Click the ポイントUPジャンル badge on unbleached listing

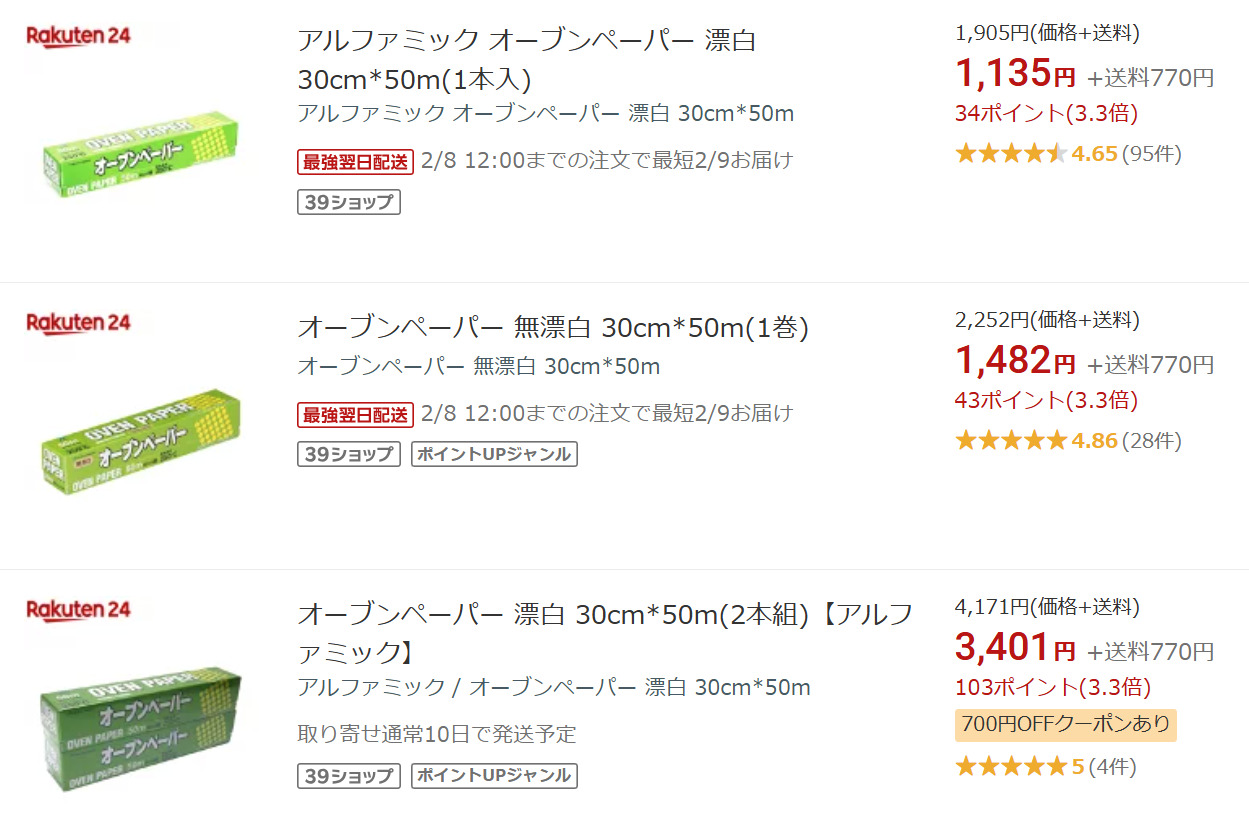pyautogui.click(x=494, y=454)
